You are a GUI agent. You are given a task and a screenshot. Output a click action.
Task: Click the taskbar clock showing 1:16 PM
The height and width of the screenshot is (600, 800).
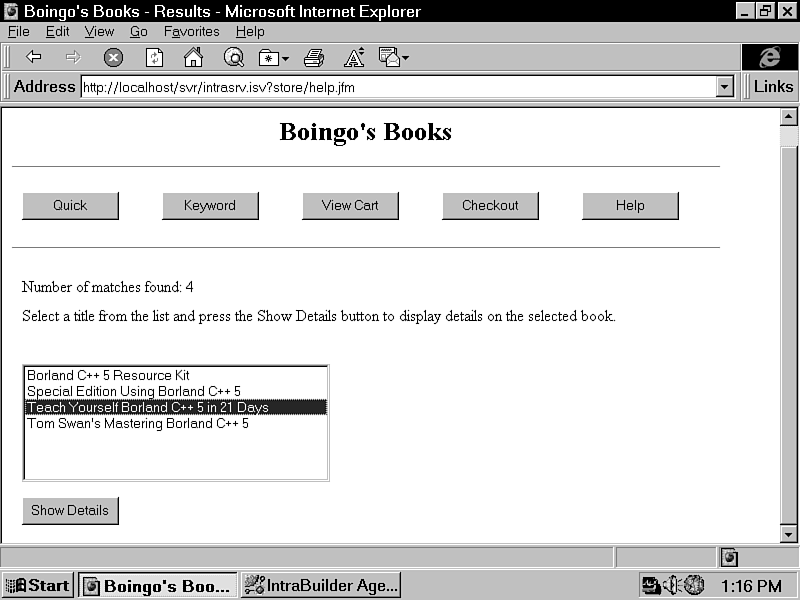[751, 586]
